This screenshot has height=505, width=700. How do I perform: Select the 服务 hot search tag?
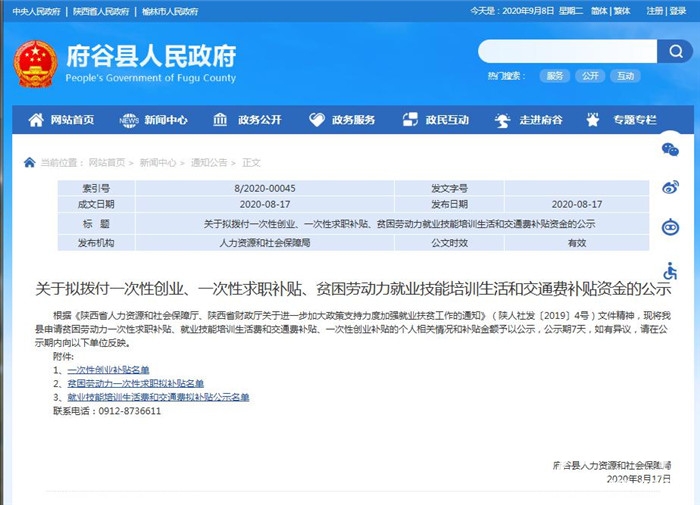click(x=554, y=76)
